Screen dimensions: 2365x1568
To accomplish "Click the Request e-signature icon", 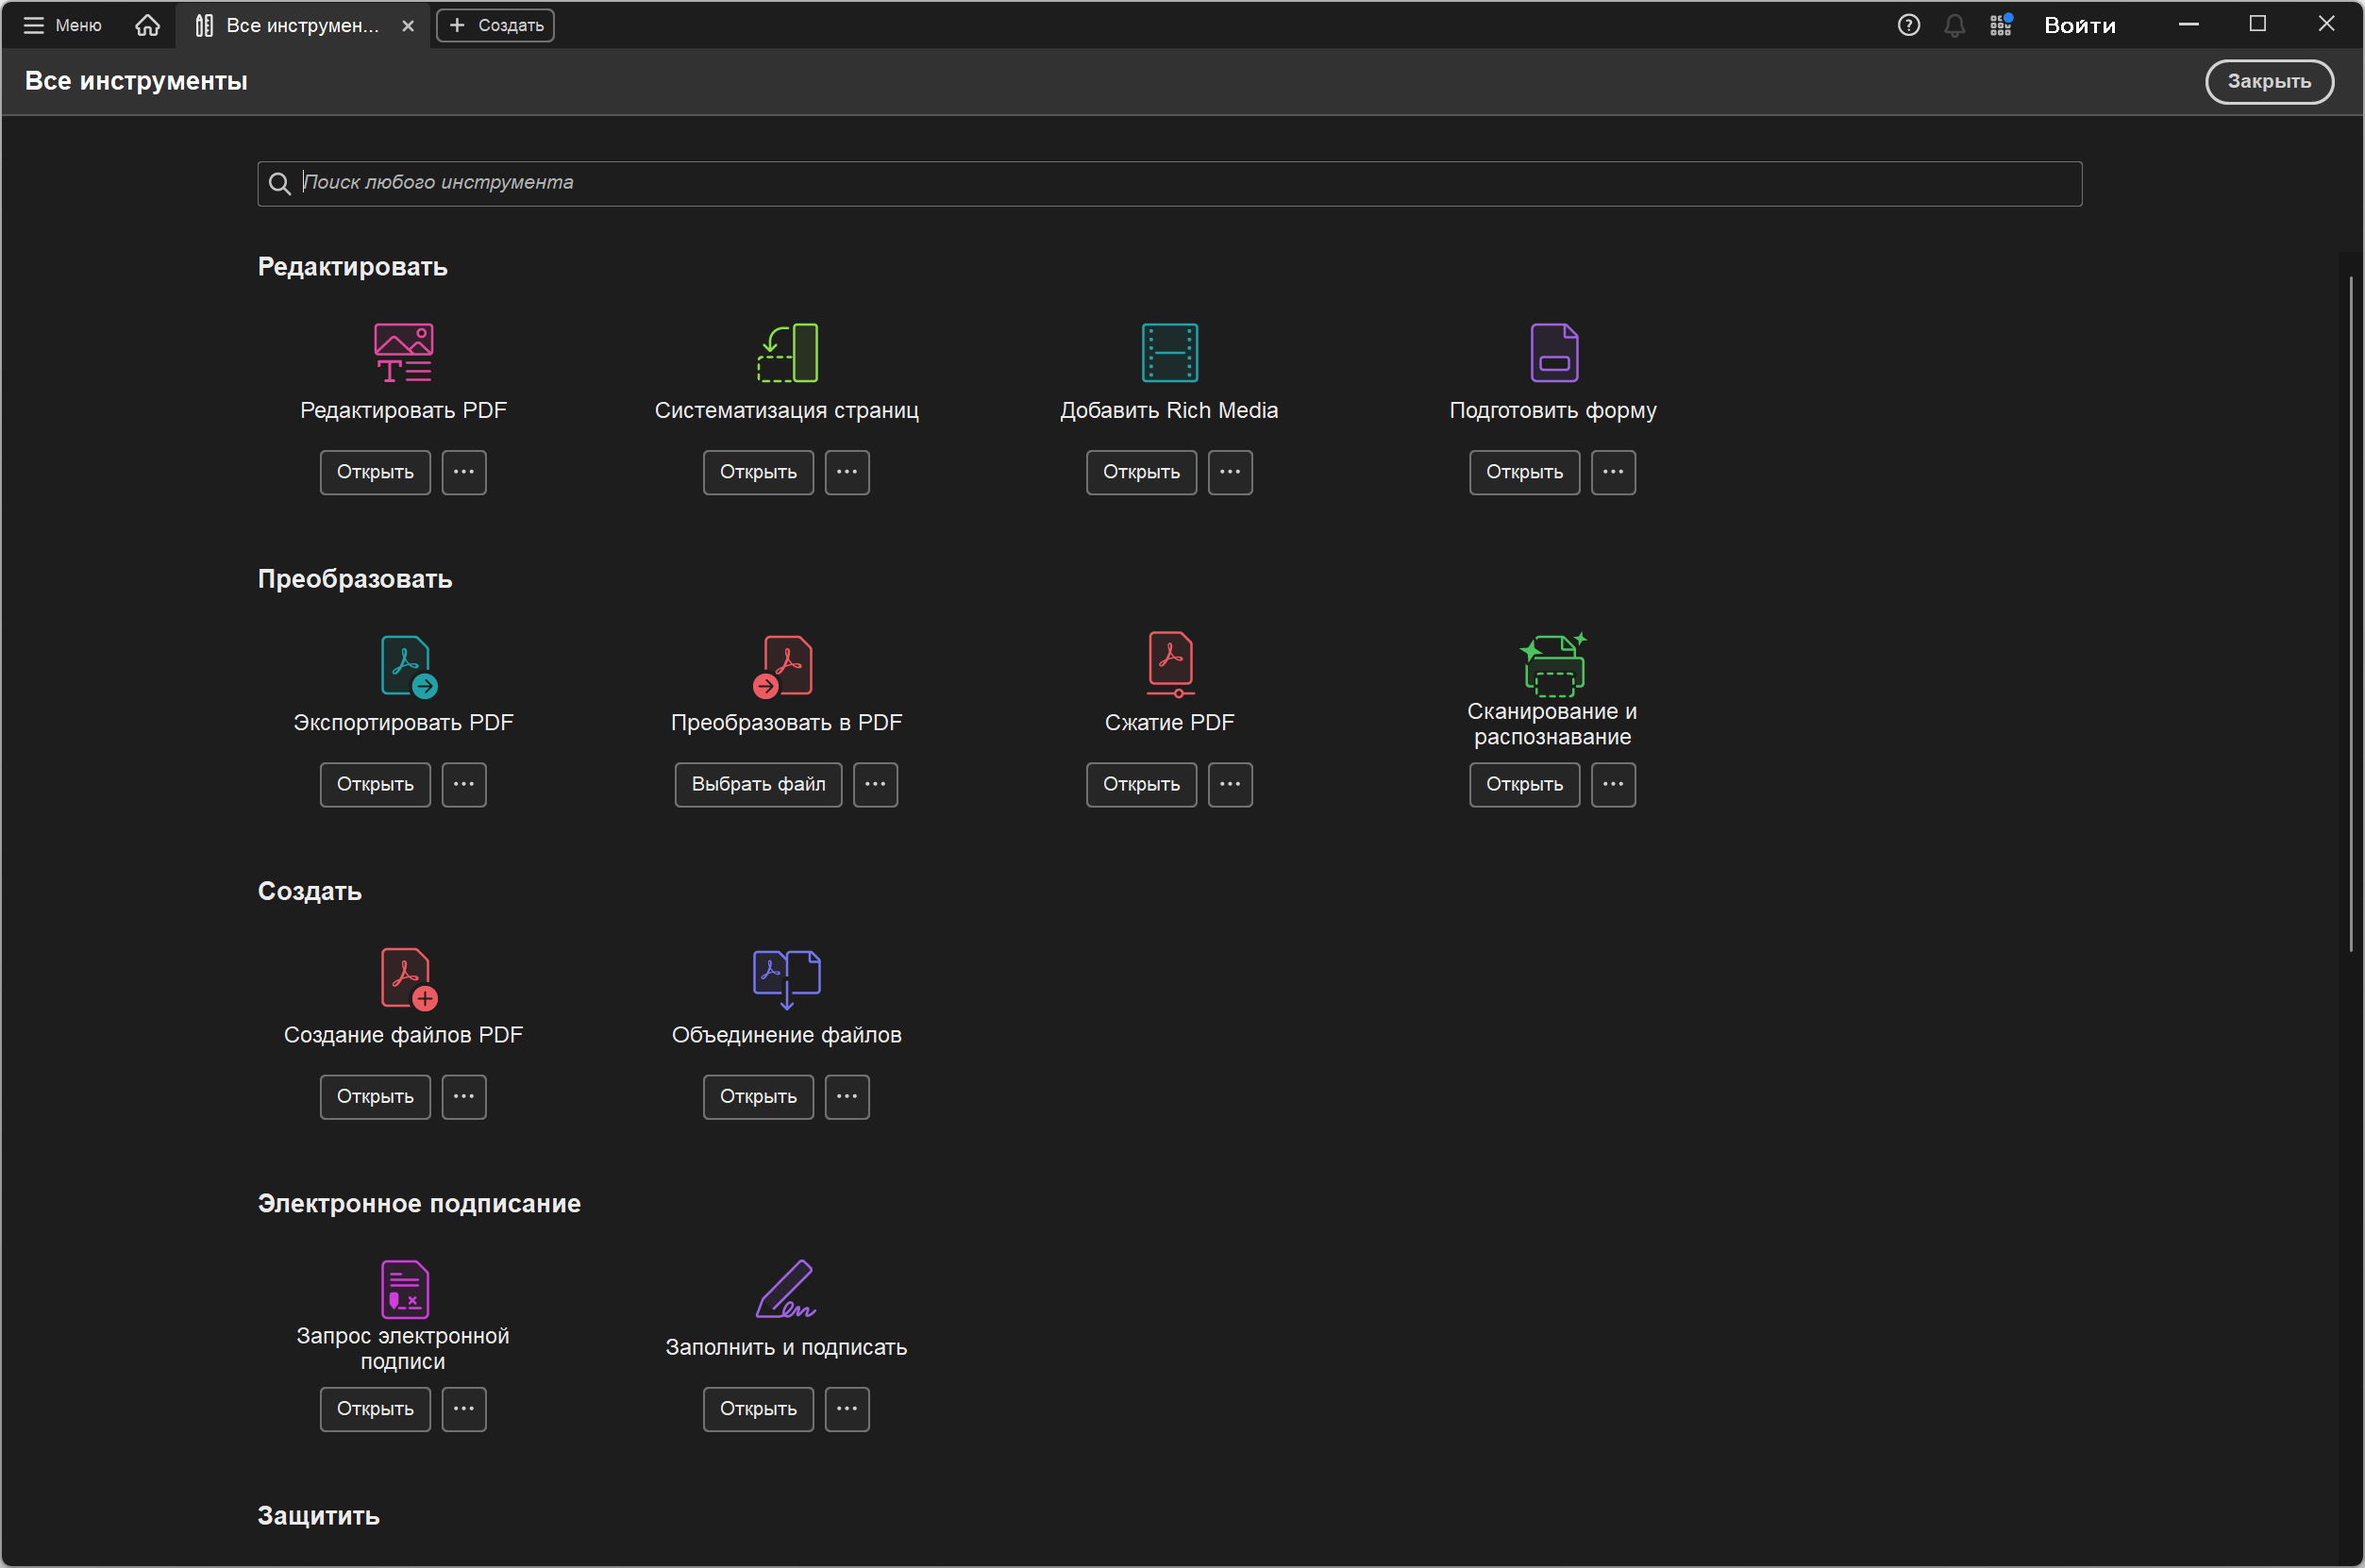I will [x=404, y=1289].
